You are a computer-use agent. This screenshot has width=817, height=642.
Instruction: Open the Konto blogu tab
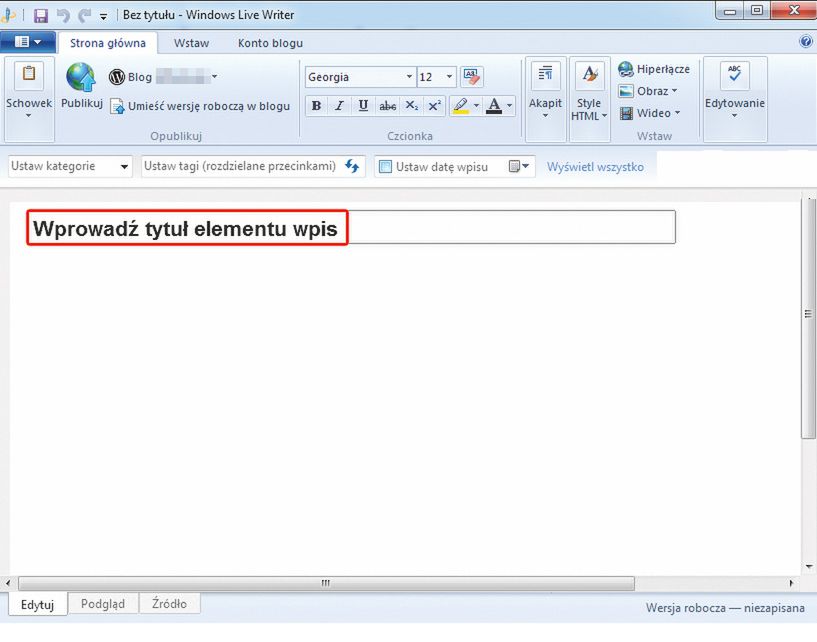(x=270, y=43)
